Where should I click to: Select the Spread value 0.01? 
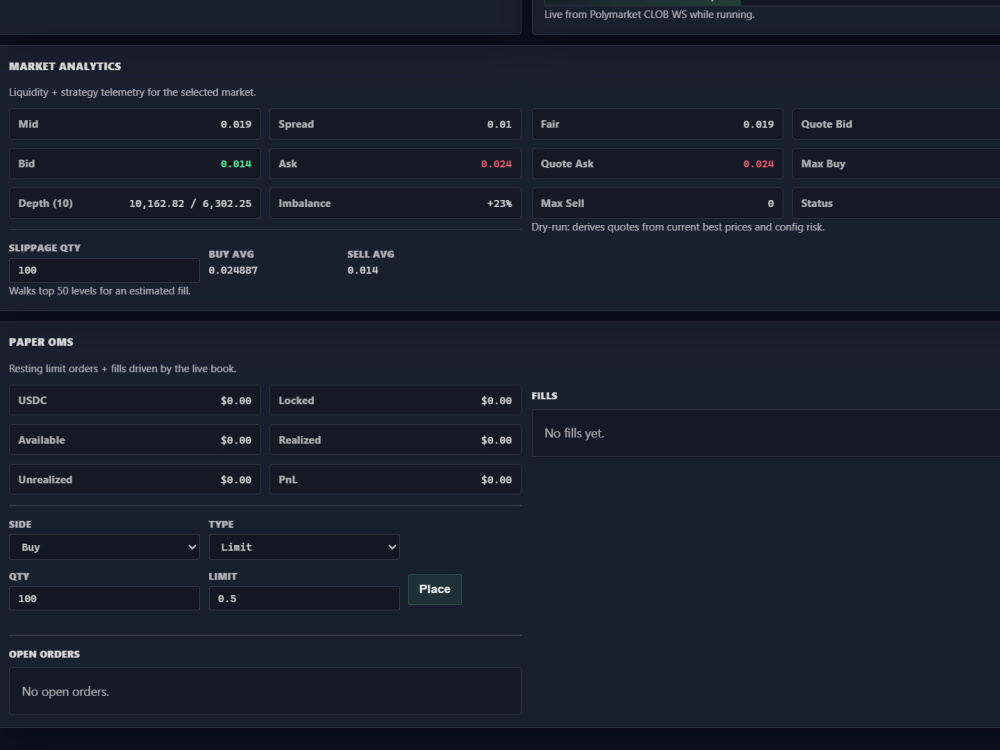[499, 124]
